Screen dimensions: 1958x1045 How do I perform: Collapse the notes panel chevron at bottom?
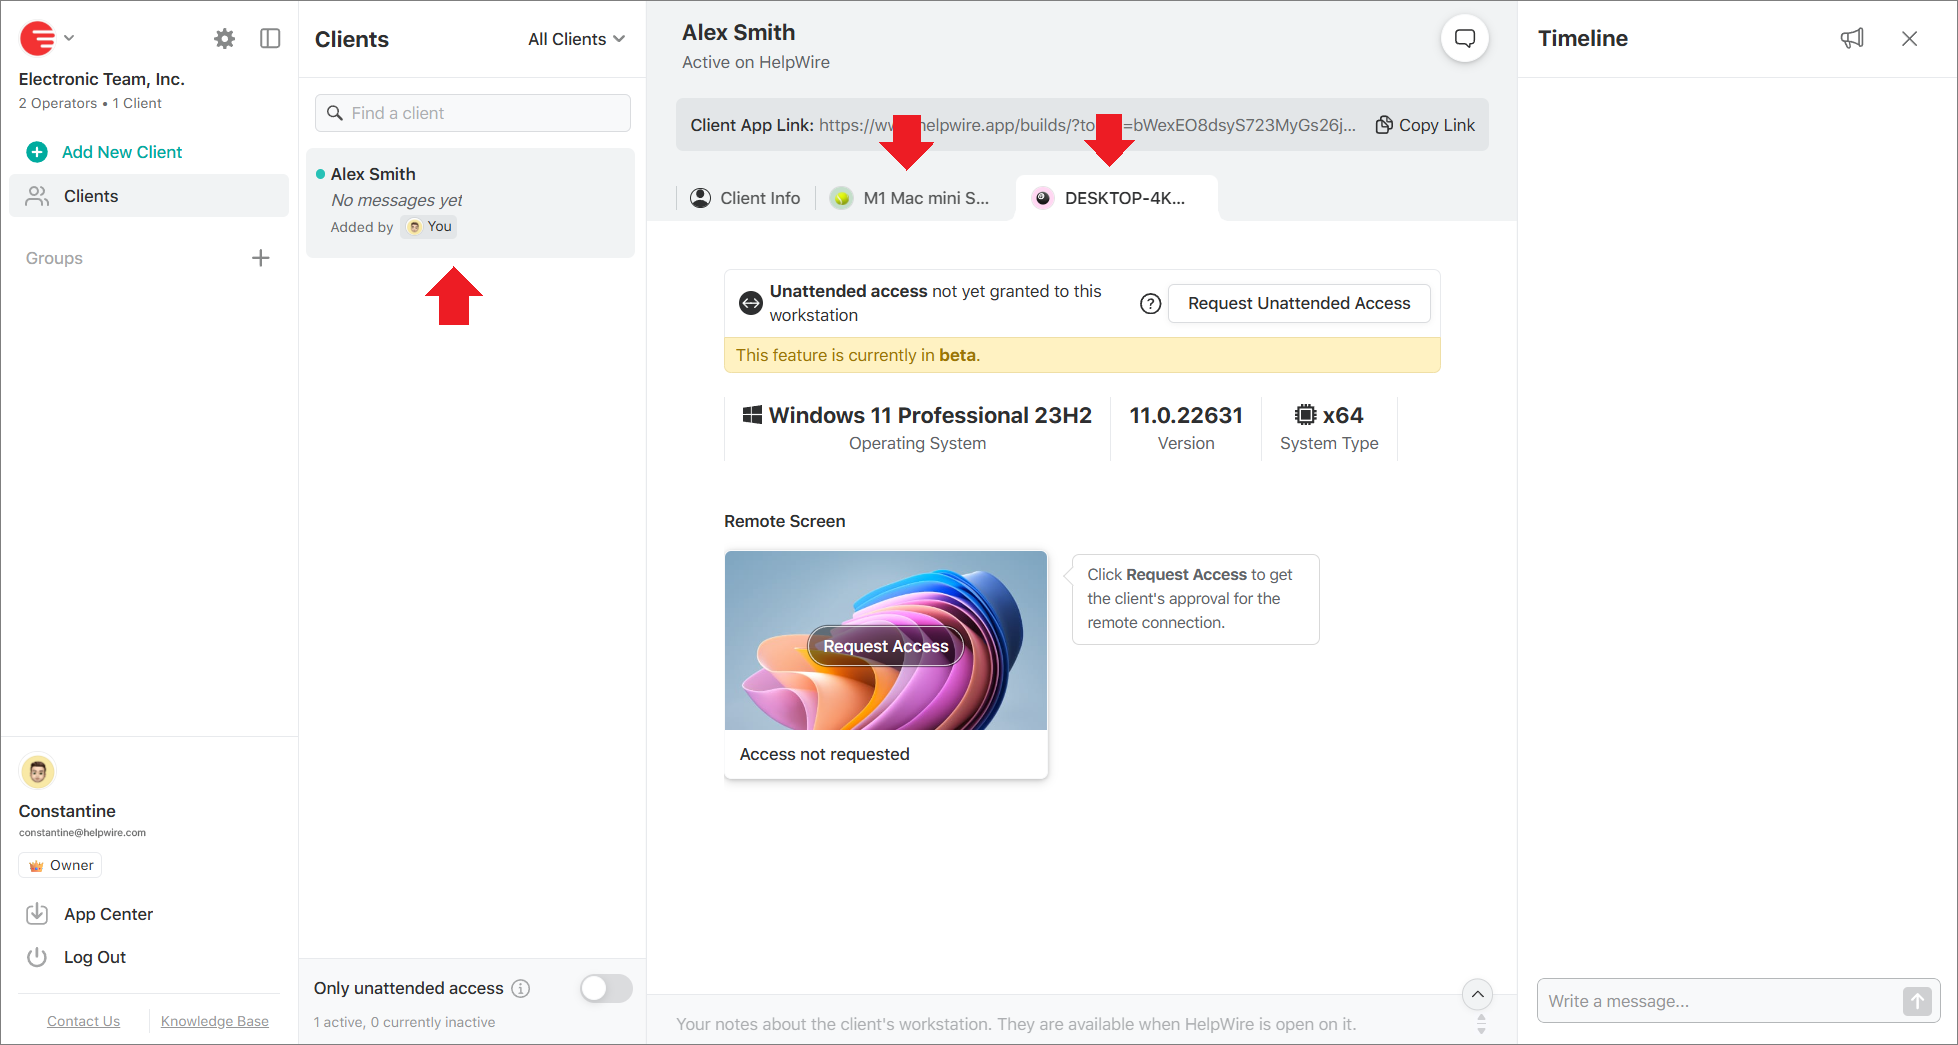pyautogui.click(x=1477, y=994)
